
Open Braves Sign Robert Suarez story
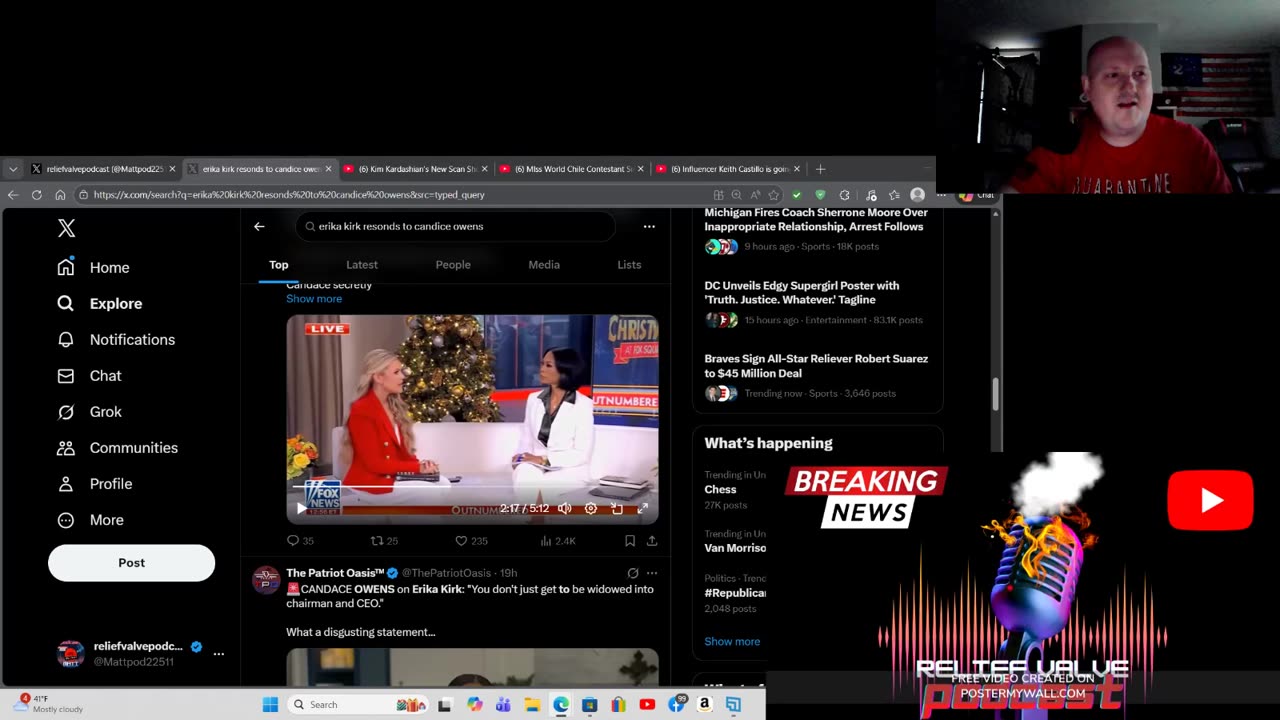coord(816,365)
